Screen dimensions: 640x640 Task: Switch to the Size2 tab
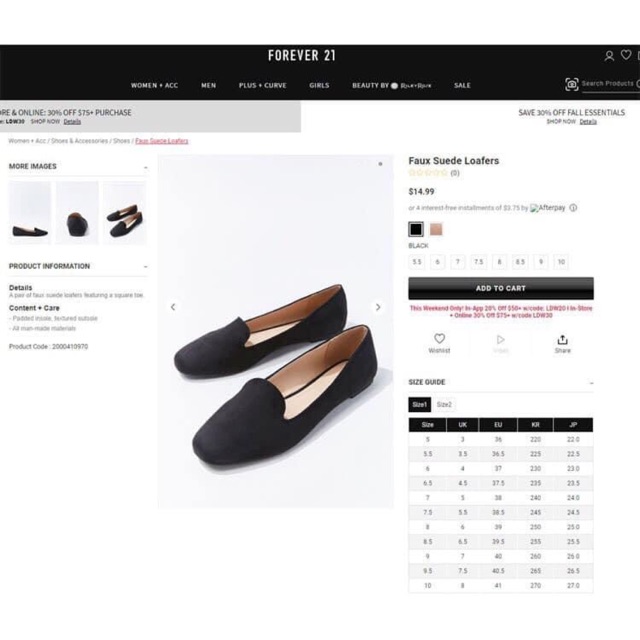[444, 404]
